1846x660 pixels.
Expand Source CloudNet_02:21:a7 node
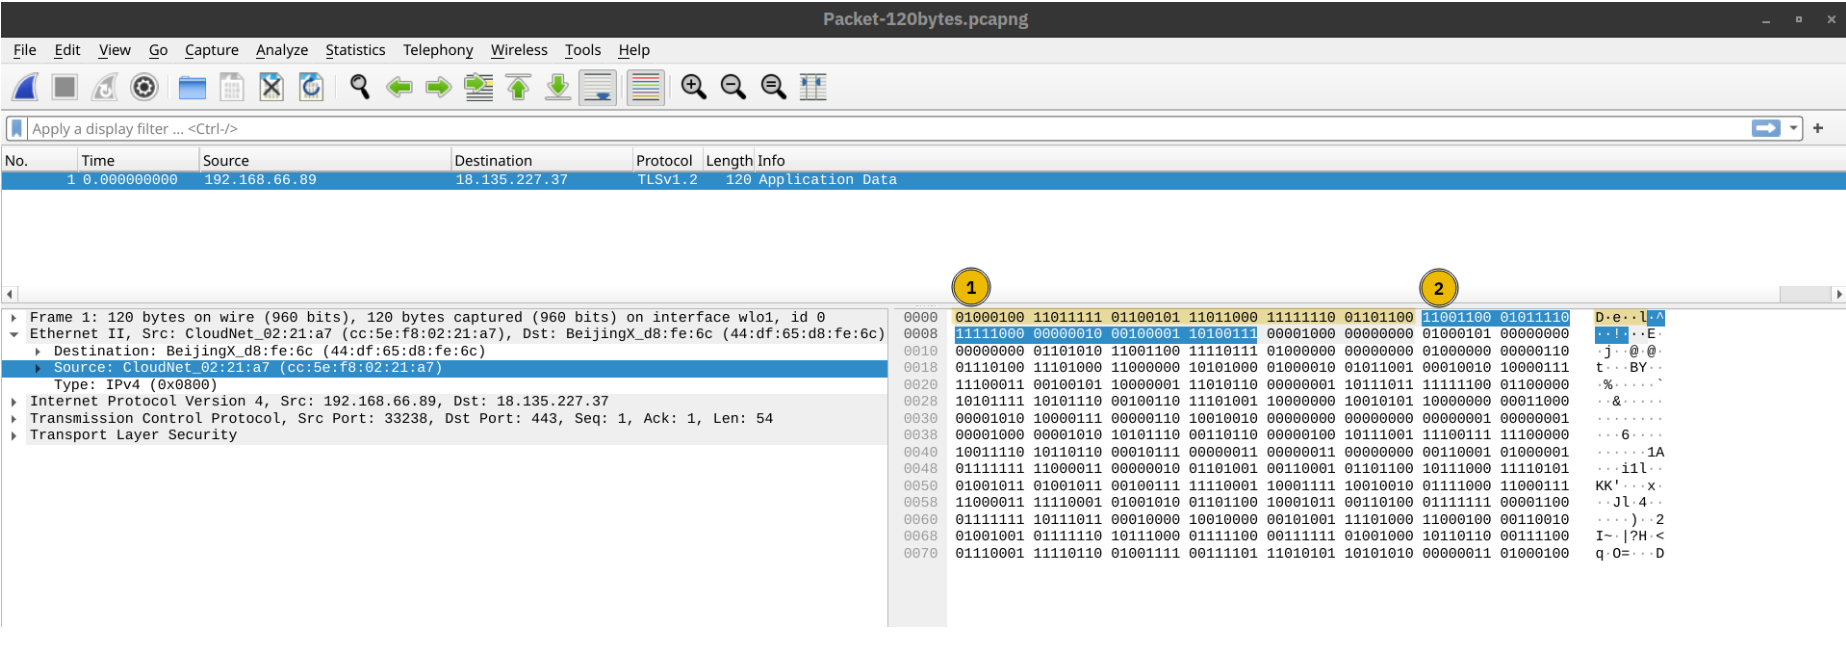[x=38, y=368]
